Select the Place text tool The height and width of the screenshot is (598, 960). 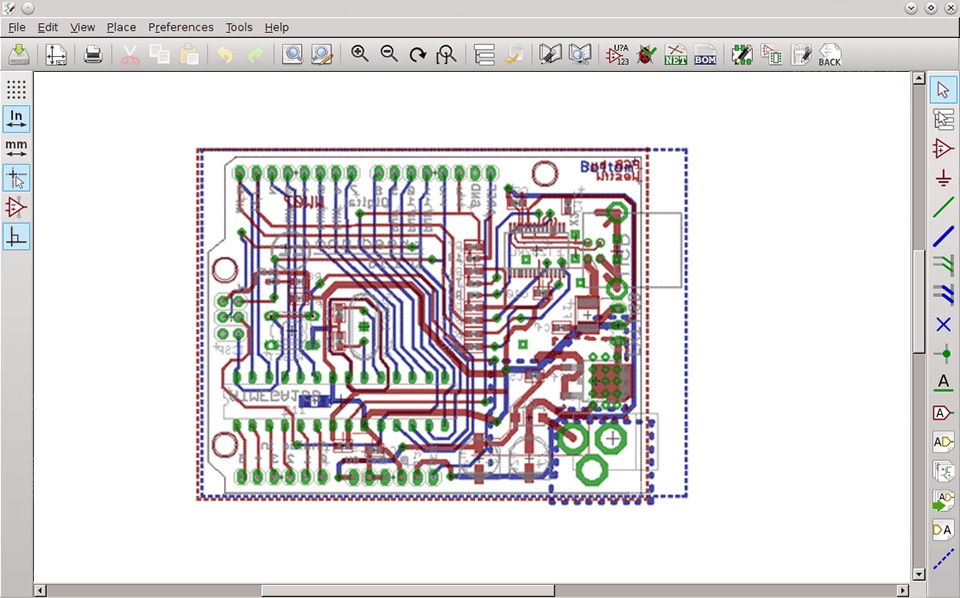pos(943,382)
